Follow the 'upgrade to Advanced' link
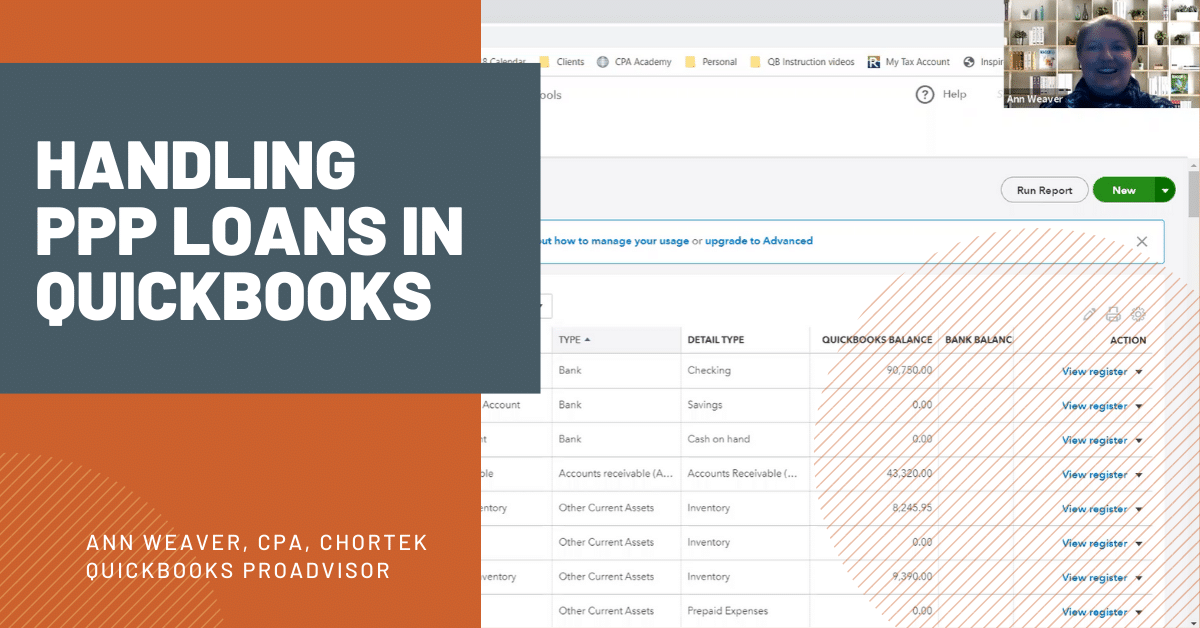This screenshot has height=628, width=1200. [759, 241]
